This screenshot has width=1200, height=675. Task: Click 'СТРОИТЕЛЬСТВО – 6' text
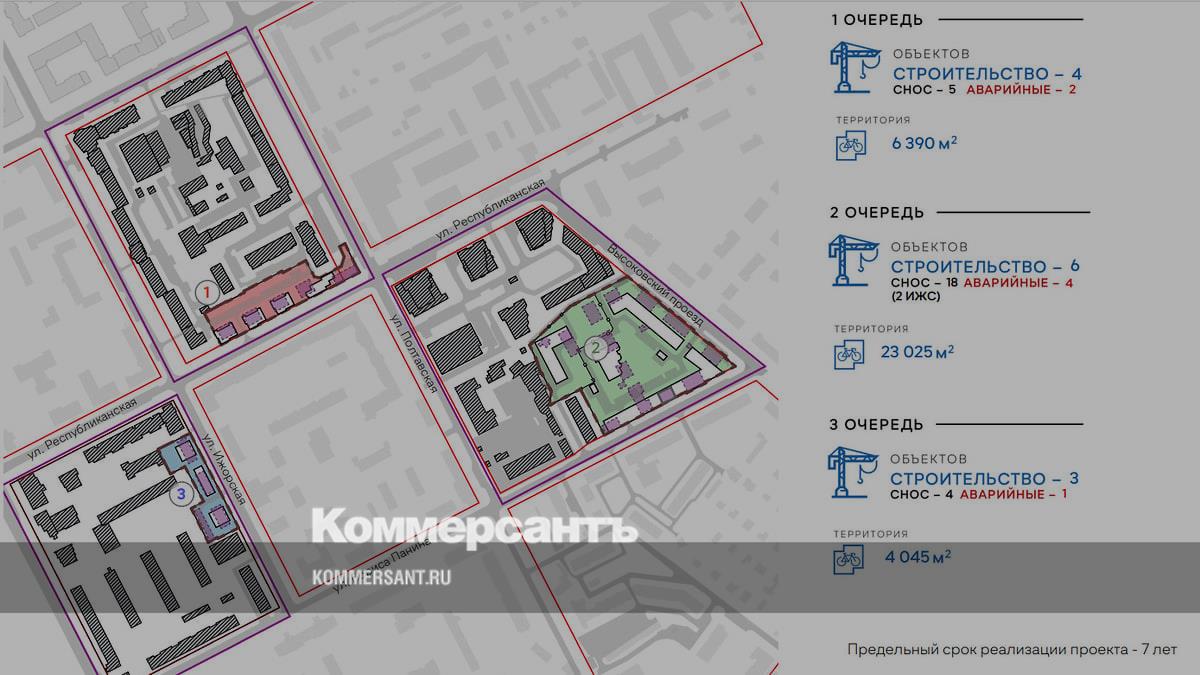985,267
